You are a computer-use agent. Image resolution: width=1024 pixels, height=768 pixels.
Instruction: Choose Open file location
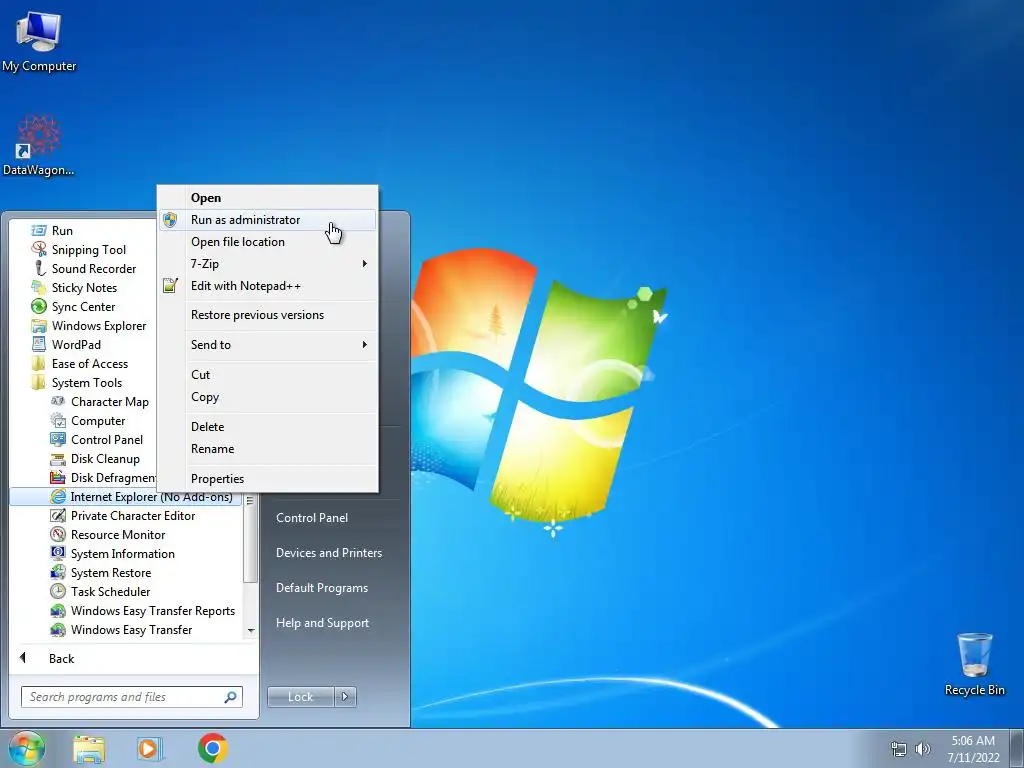tap(268, 242)
